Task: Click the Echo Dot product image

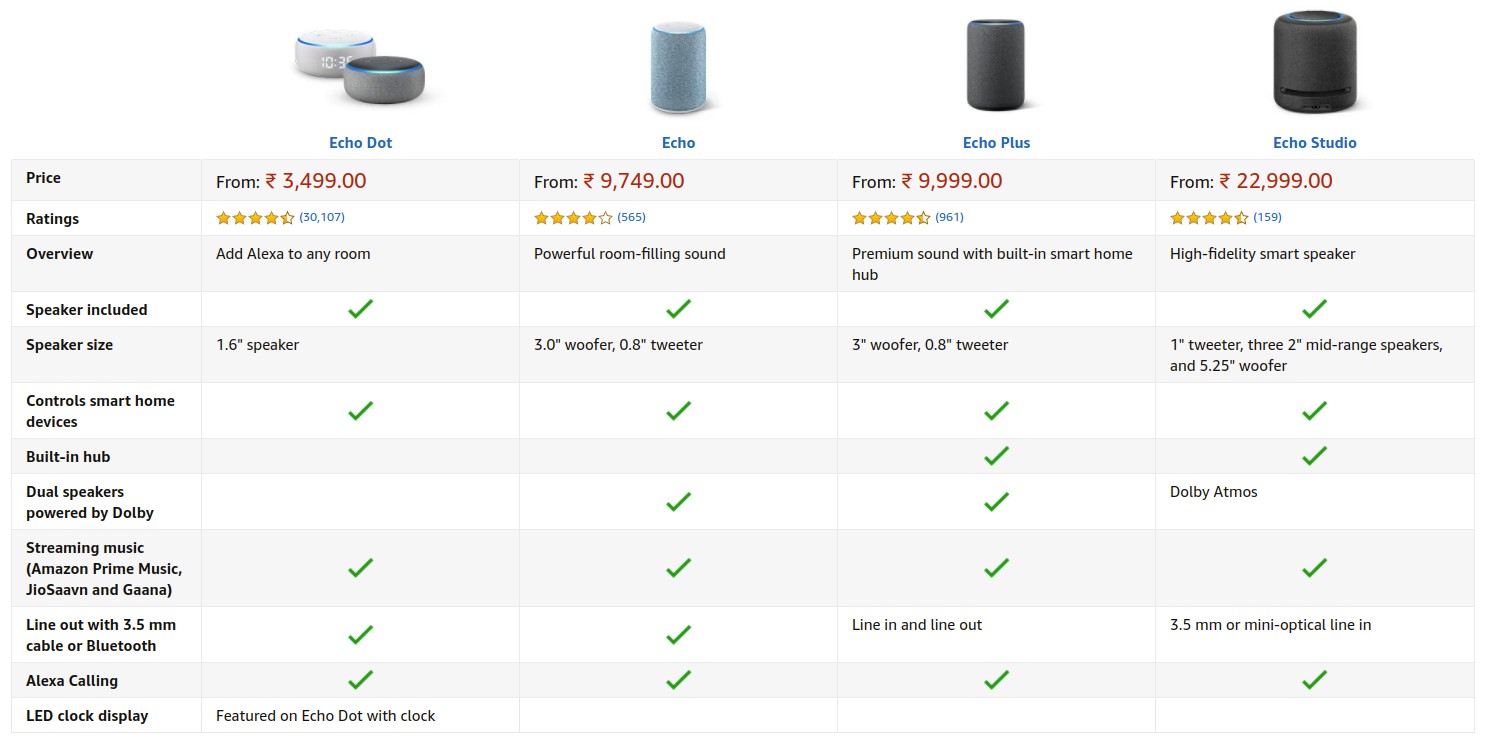Action: pyautogui.click(x=360, y=67)
